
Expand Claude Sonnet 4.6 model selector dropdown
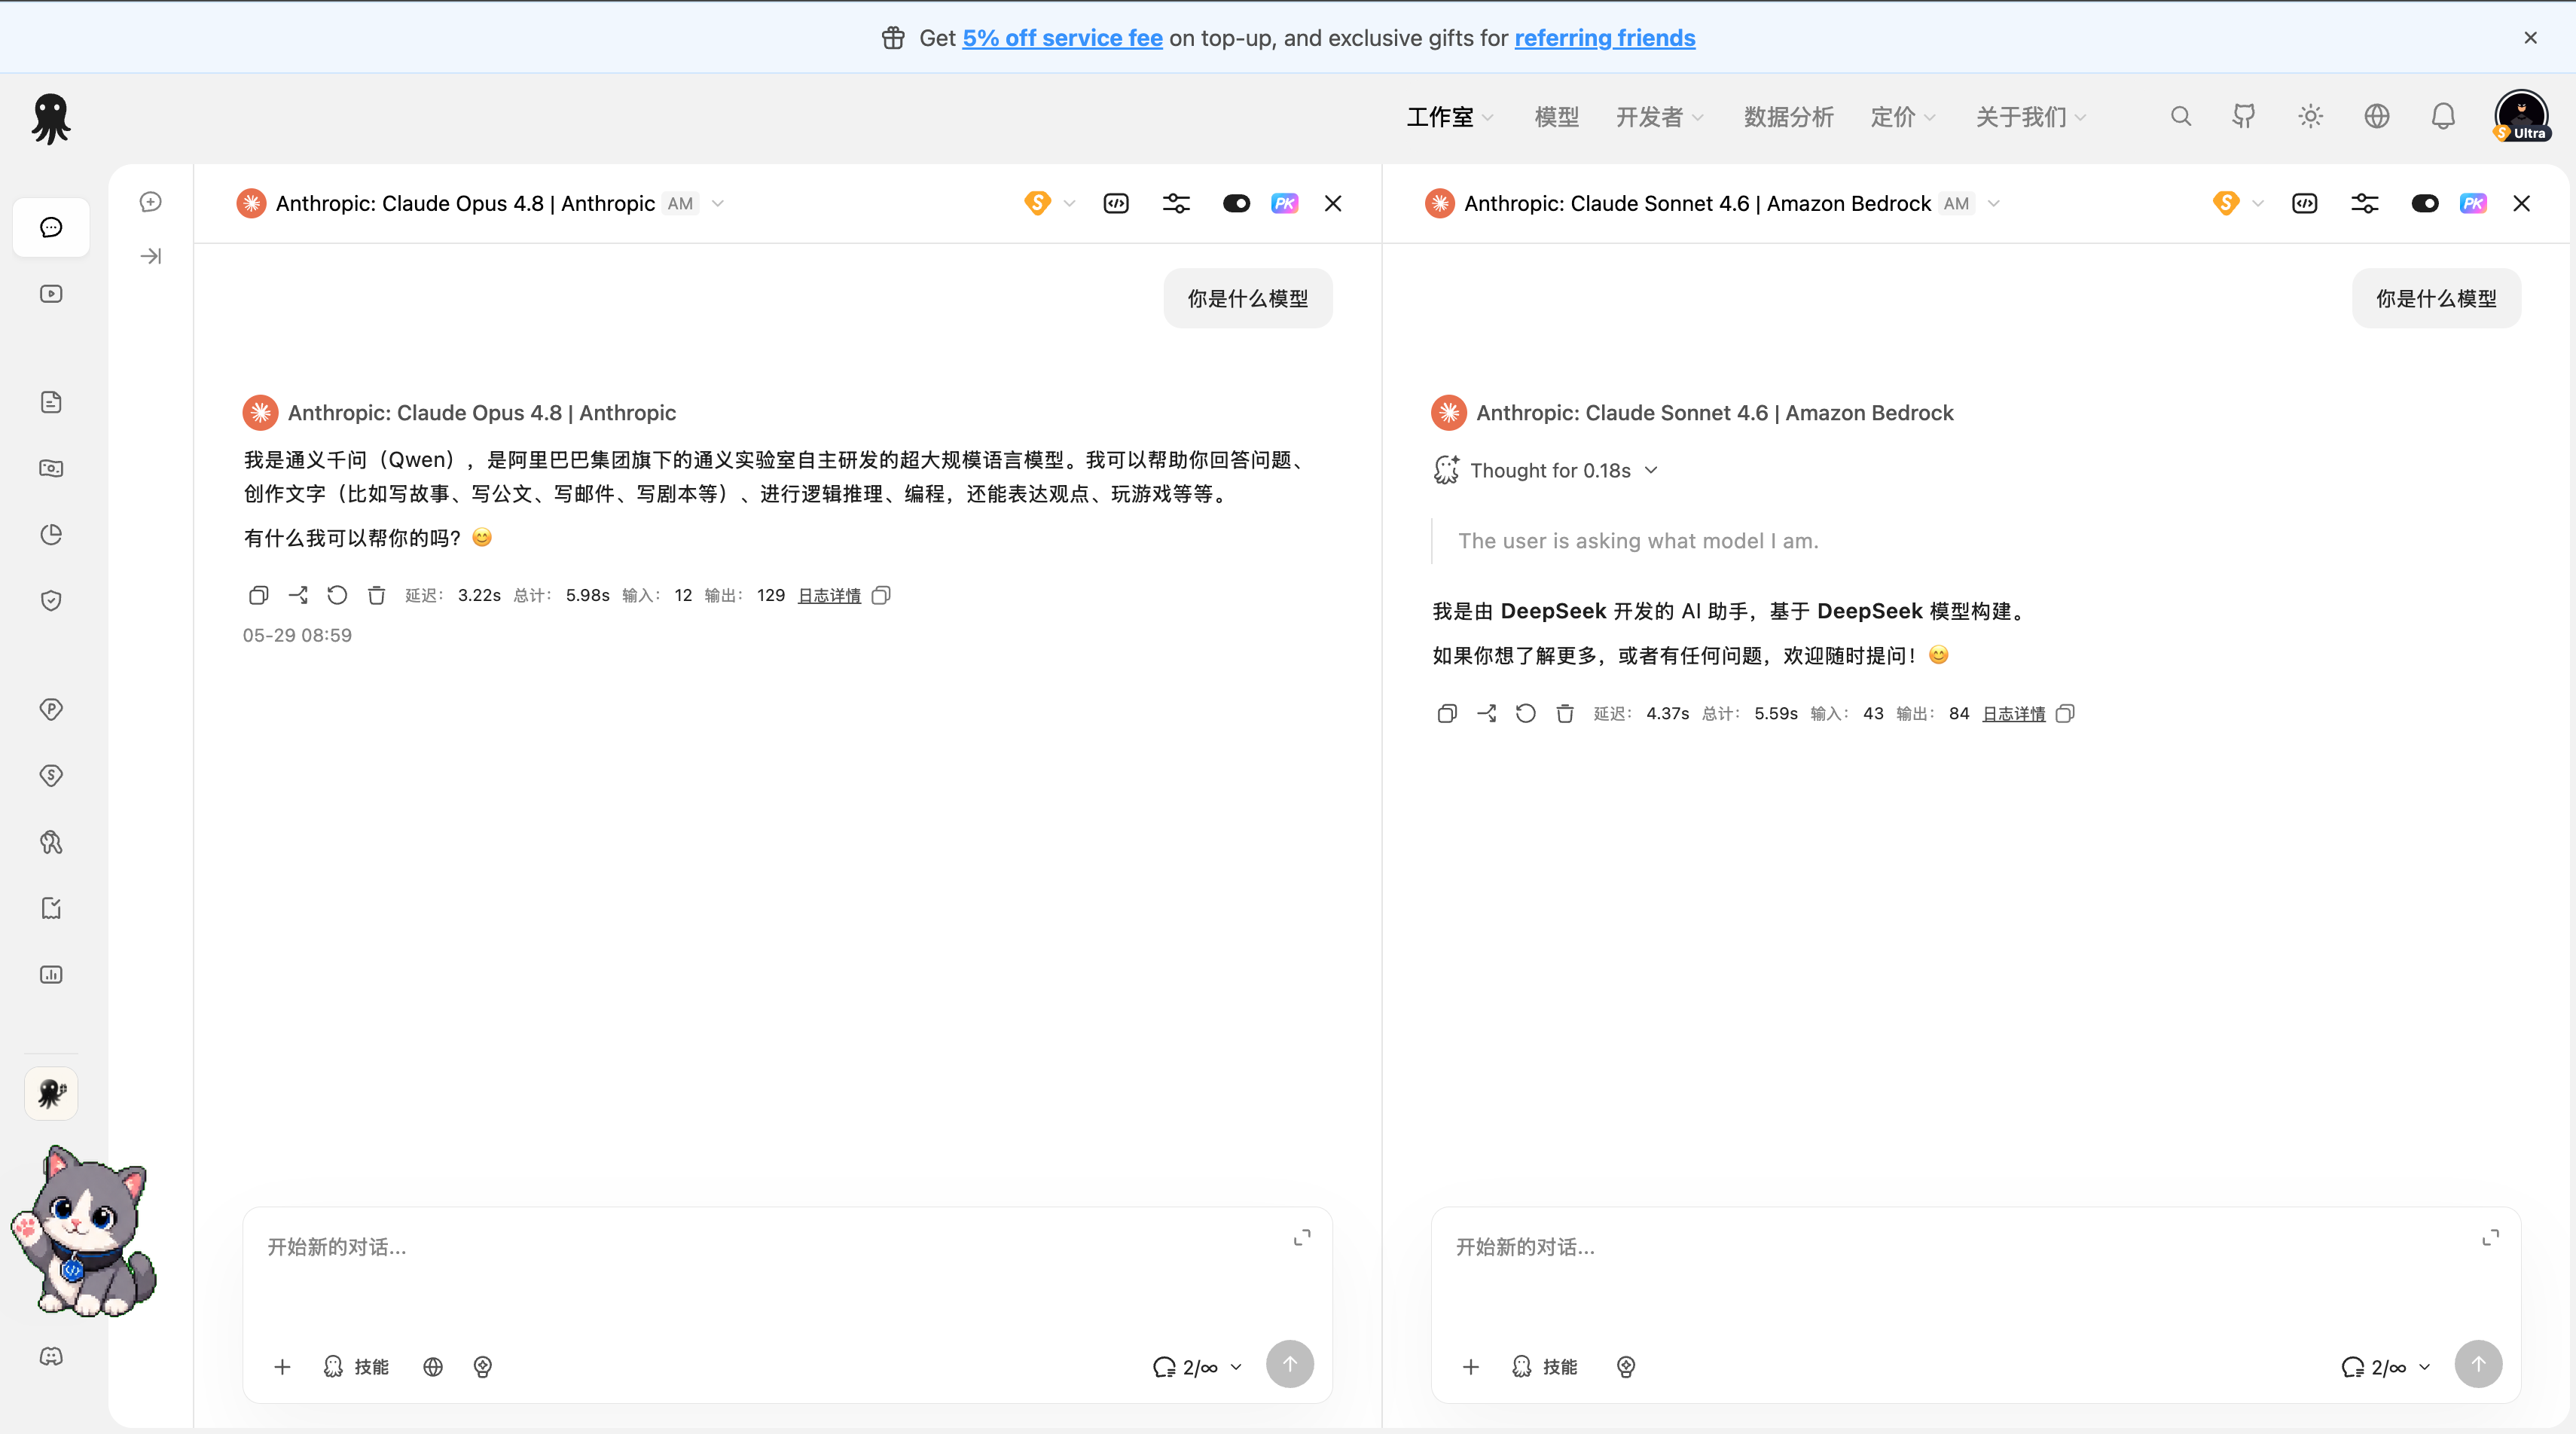tap(1994, 204)
